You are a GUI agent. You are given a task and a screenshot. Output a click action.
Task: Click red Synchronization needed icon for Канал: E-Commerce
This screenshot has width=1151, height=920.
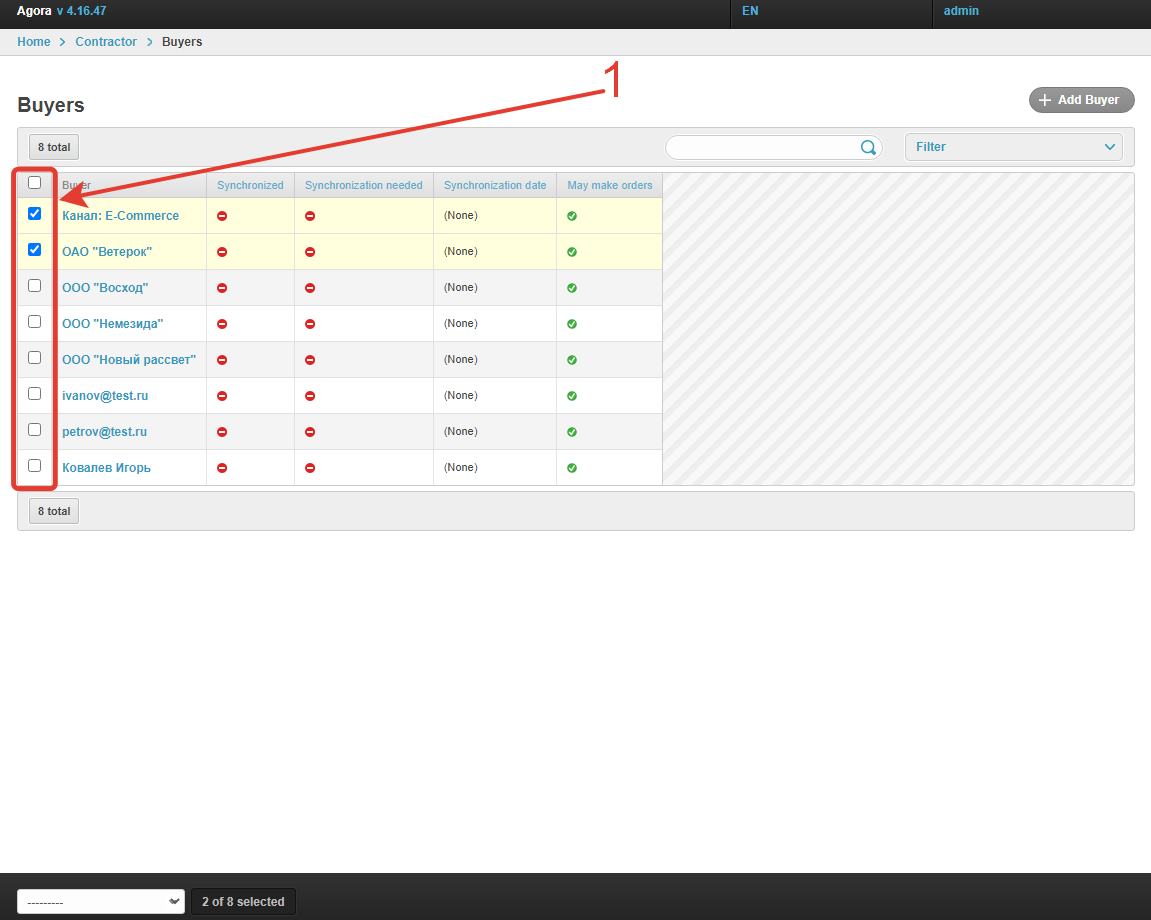click(x=310, y=216)
